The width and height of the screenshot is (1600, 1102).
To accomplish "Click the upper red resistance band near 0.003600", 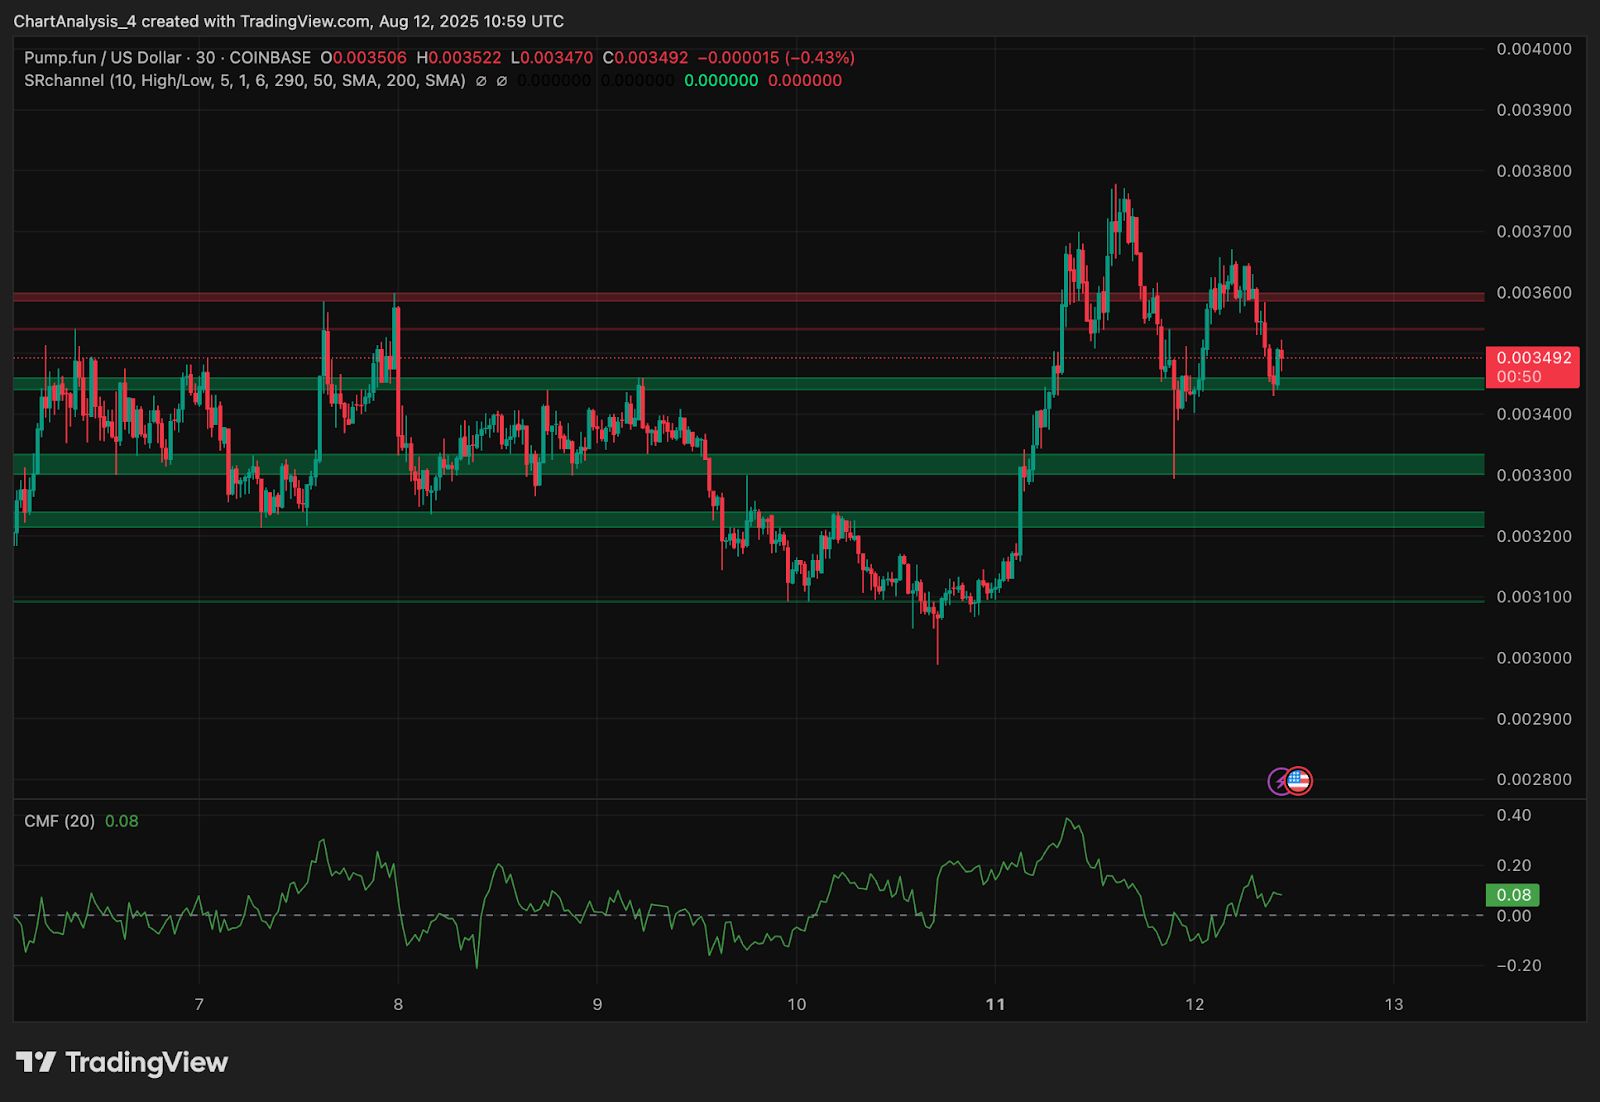I will click(x=748, y=297).
